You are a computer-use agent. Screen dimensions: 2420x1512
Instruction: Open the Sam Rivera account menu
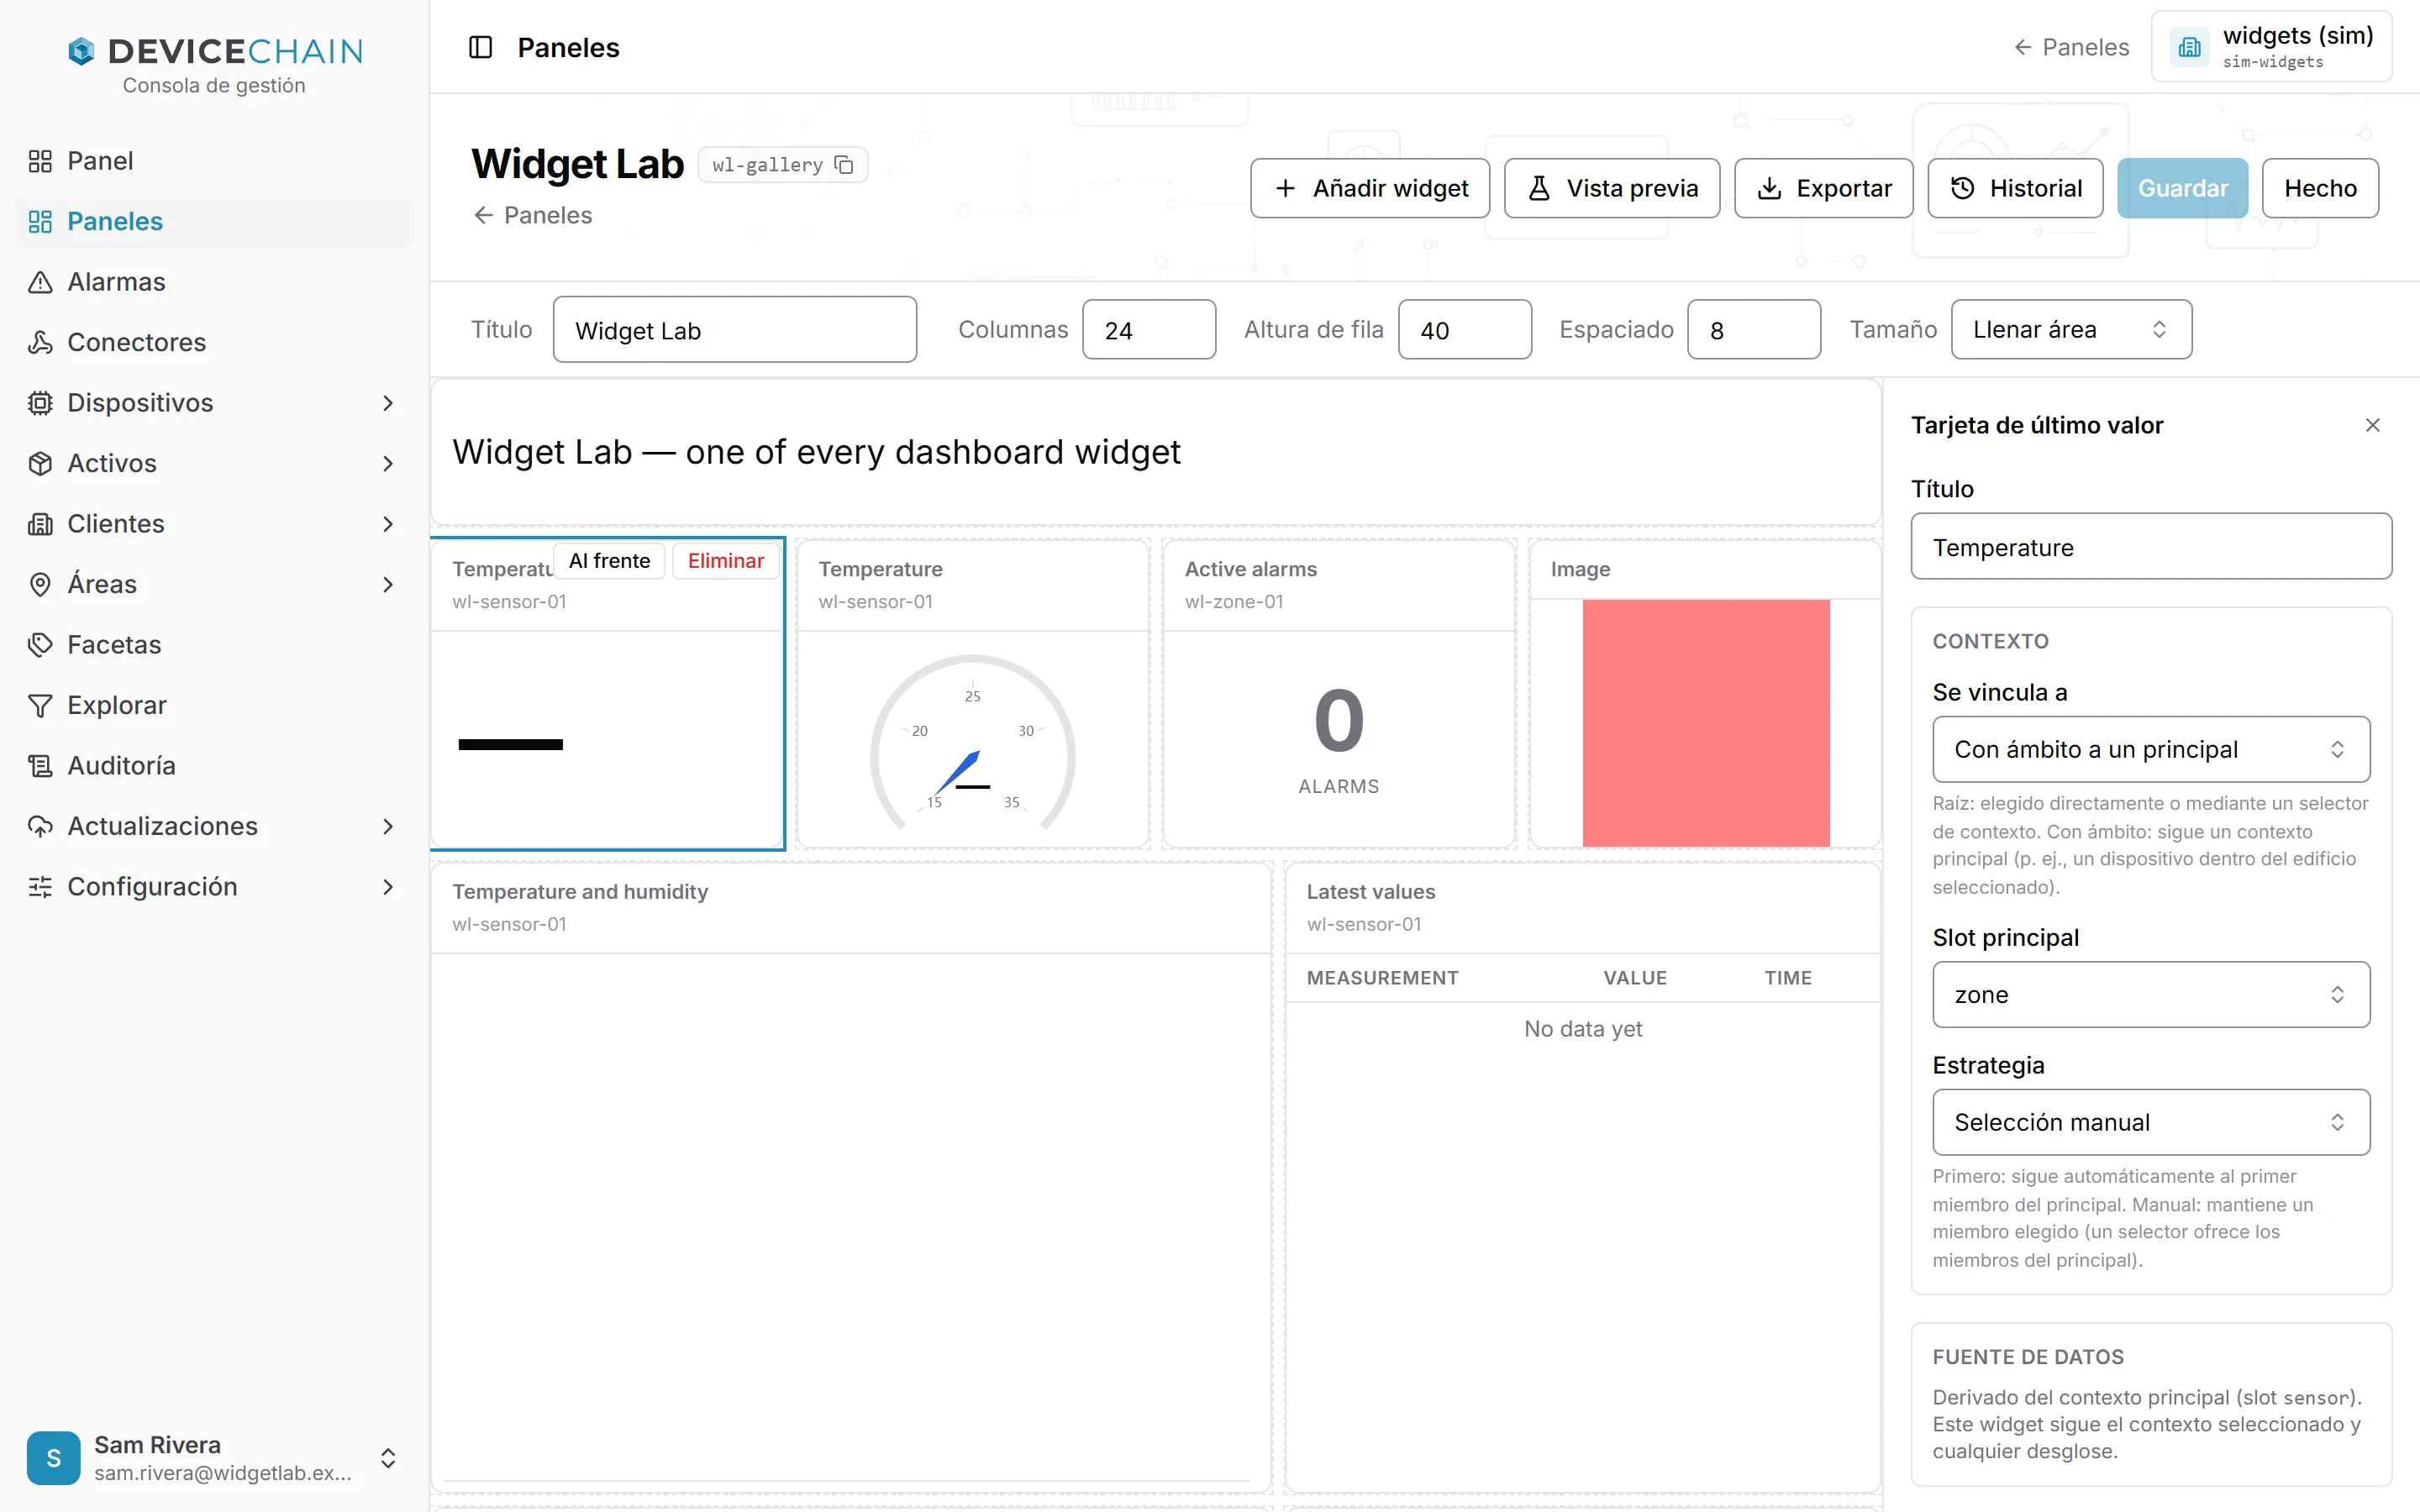pyautogui.click(x=215, y=1458)
